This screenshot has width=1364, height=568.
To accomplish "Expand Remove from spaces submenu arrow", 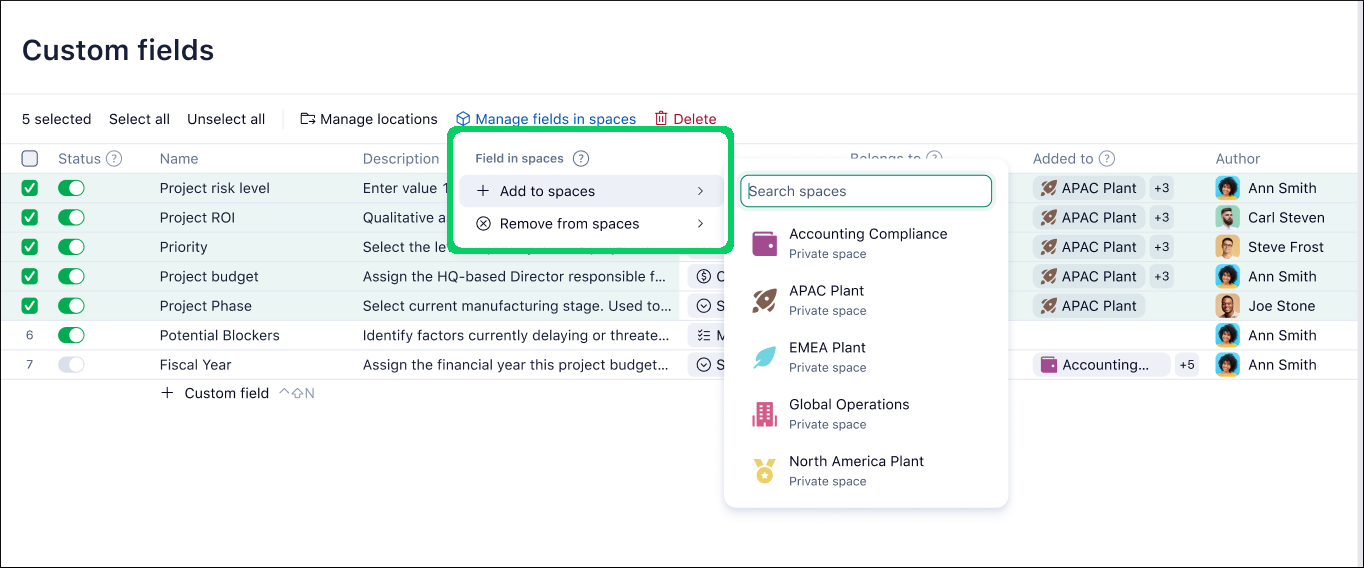I will tap(700, 224).
